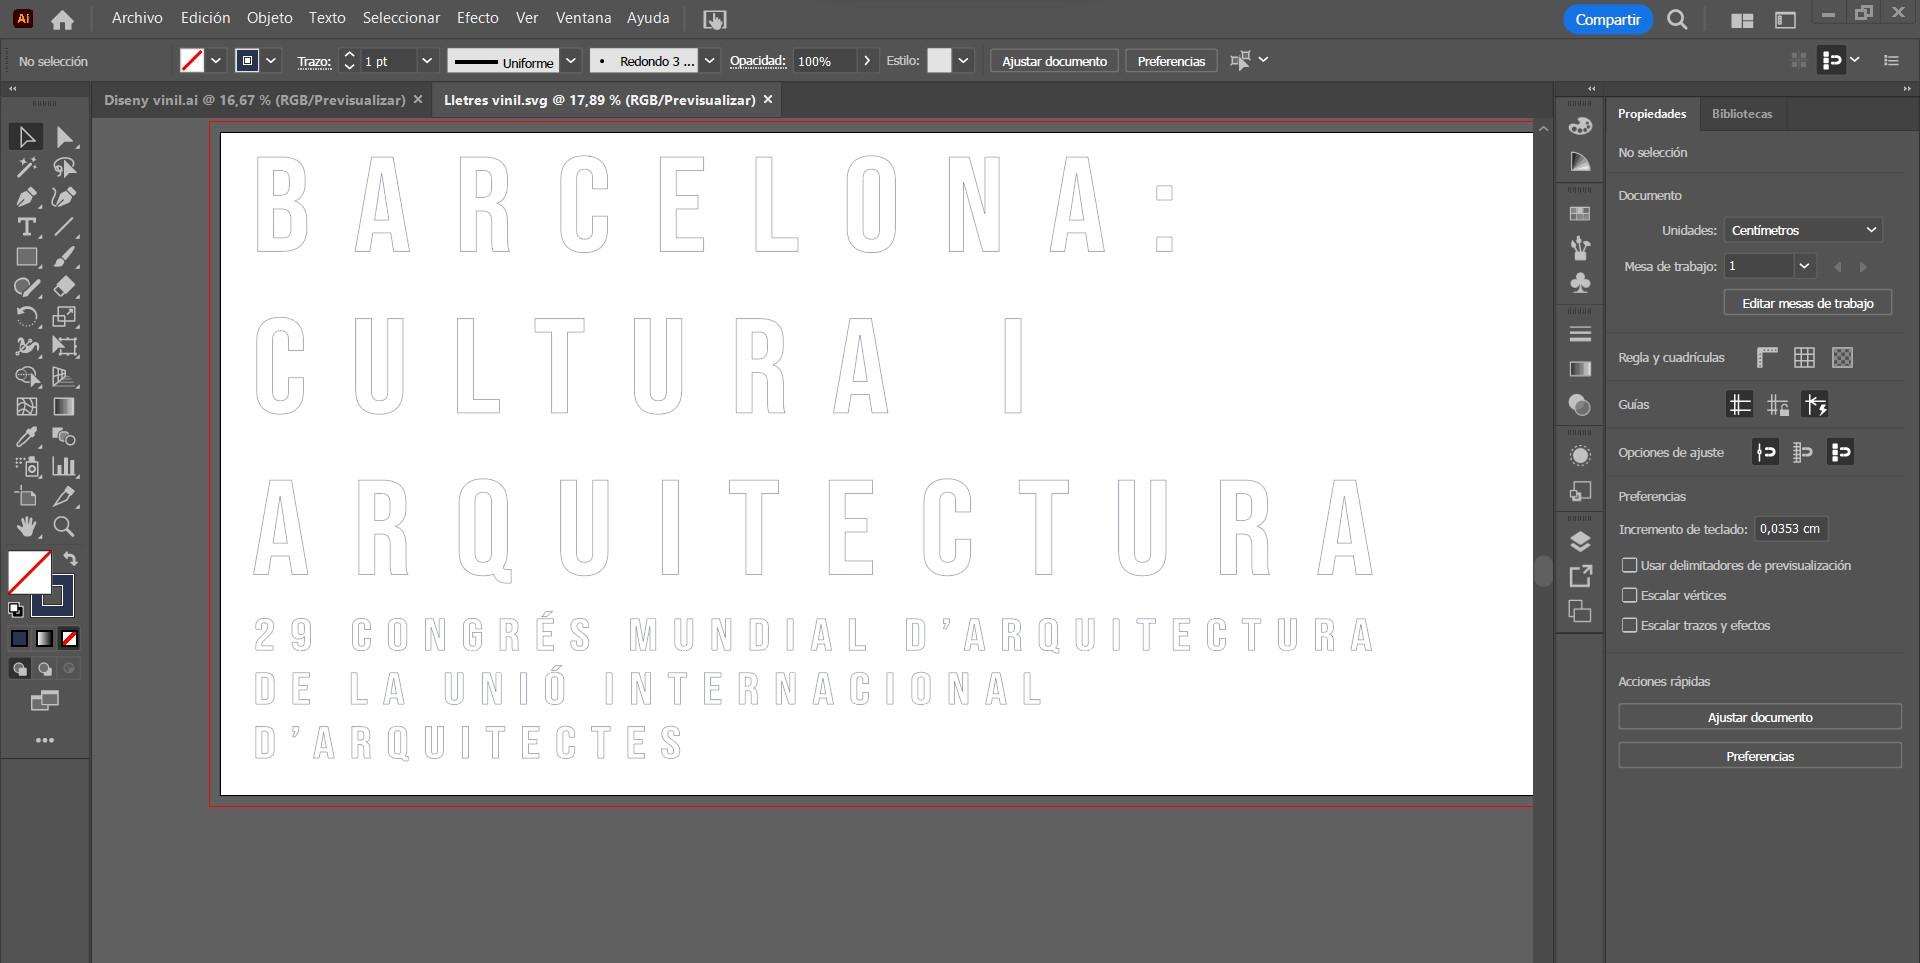Open the Archivo menu
The width and height of the screenshot is (1920, 963).
(137, 18)
